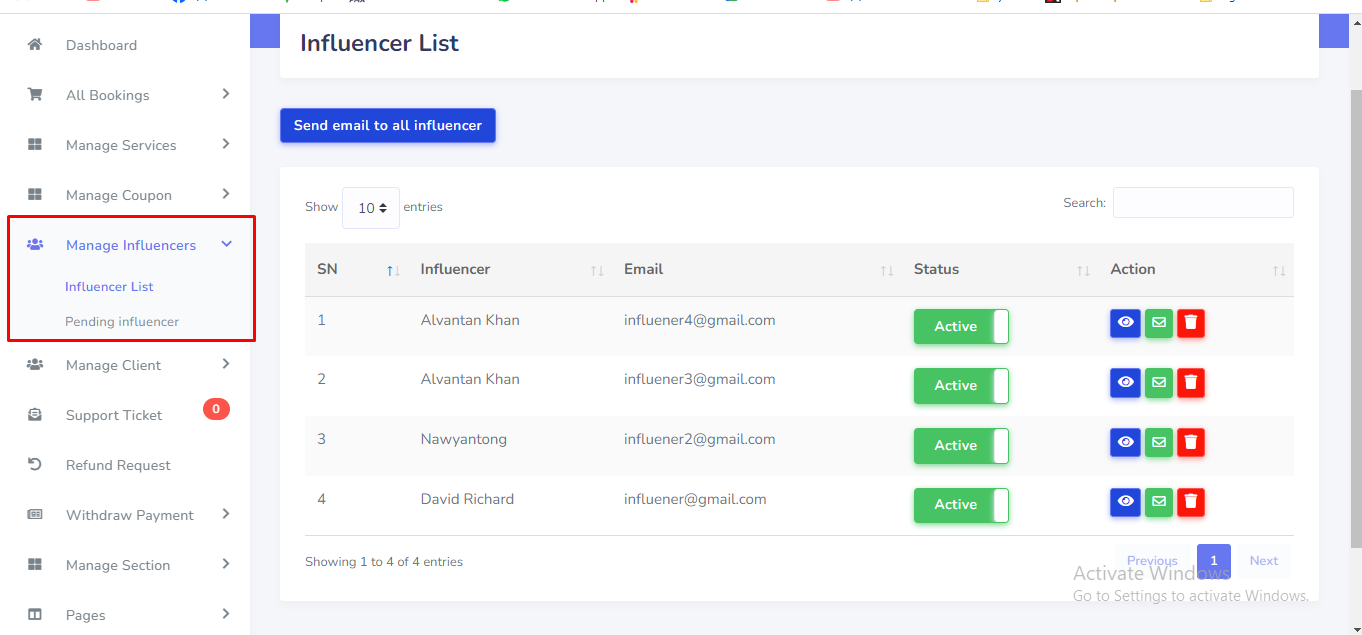
Task: Disable Active status for David Richard
Action: pos(960,505)
